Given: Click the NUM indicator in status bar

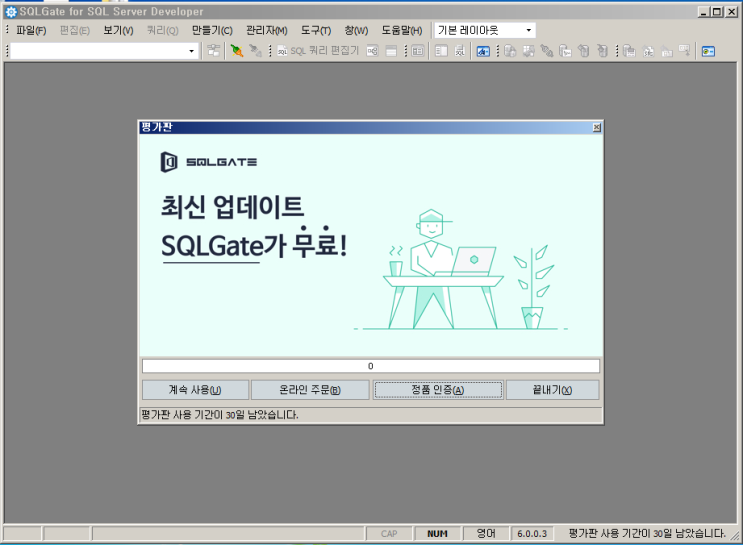Looking at the screenshot, I should point(437,534).
